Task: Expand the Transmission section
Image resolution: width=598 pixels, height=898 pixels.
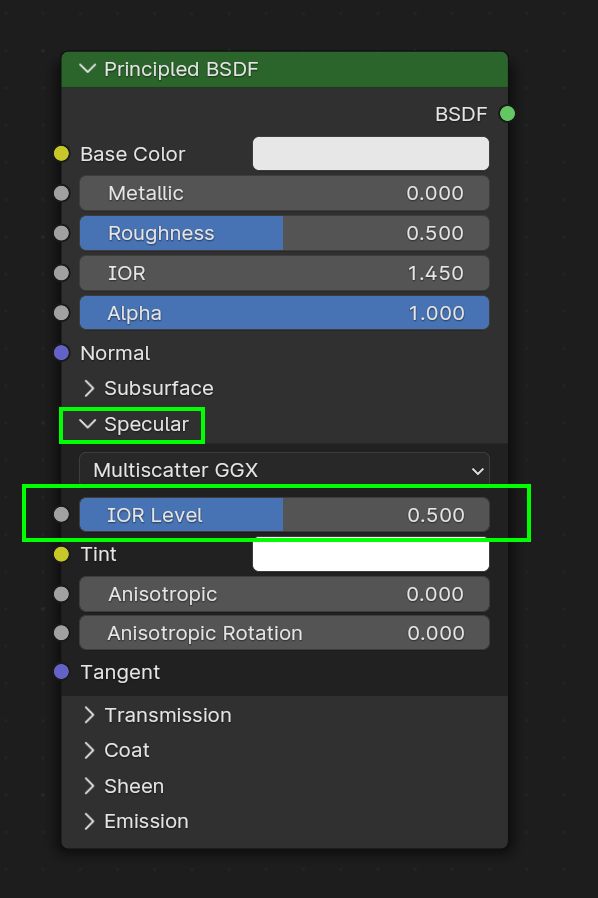Action: click(x=89, y=715)
